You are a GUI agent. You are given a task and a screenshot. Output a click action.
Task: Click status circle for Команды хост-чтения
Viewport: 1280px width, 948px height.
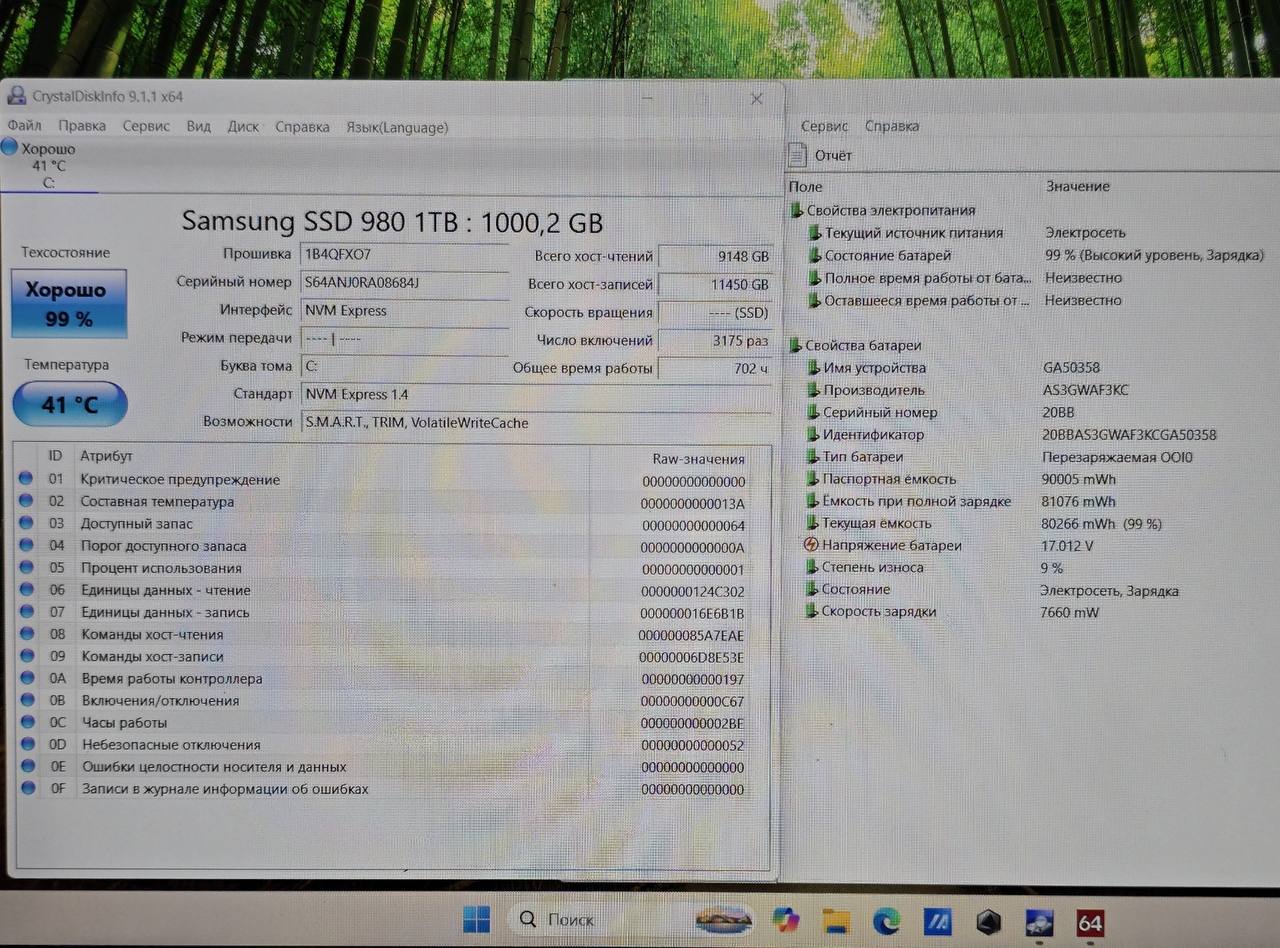(27, 634)
